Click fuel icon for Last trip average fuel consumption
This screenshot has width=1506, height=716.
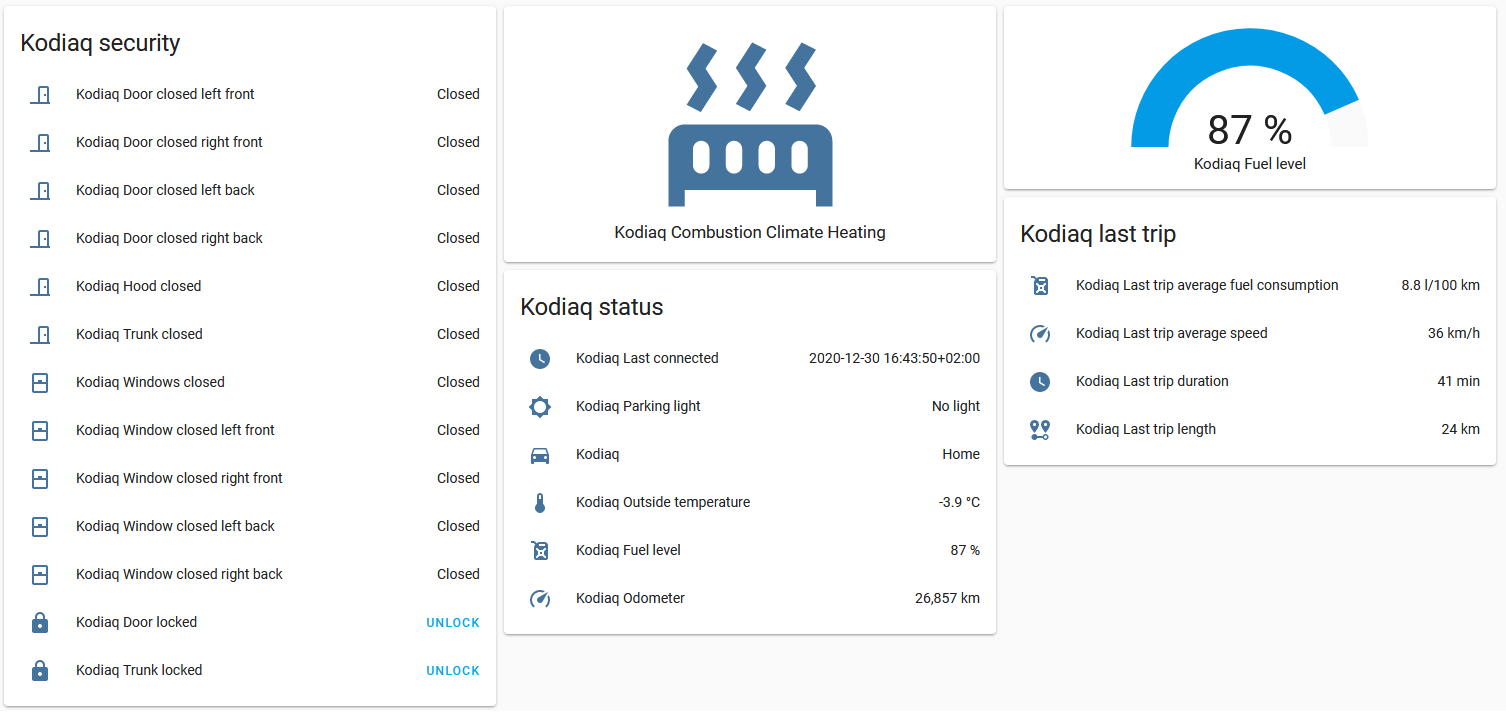click(1040, 285)
